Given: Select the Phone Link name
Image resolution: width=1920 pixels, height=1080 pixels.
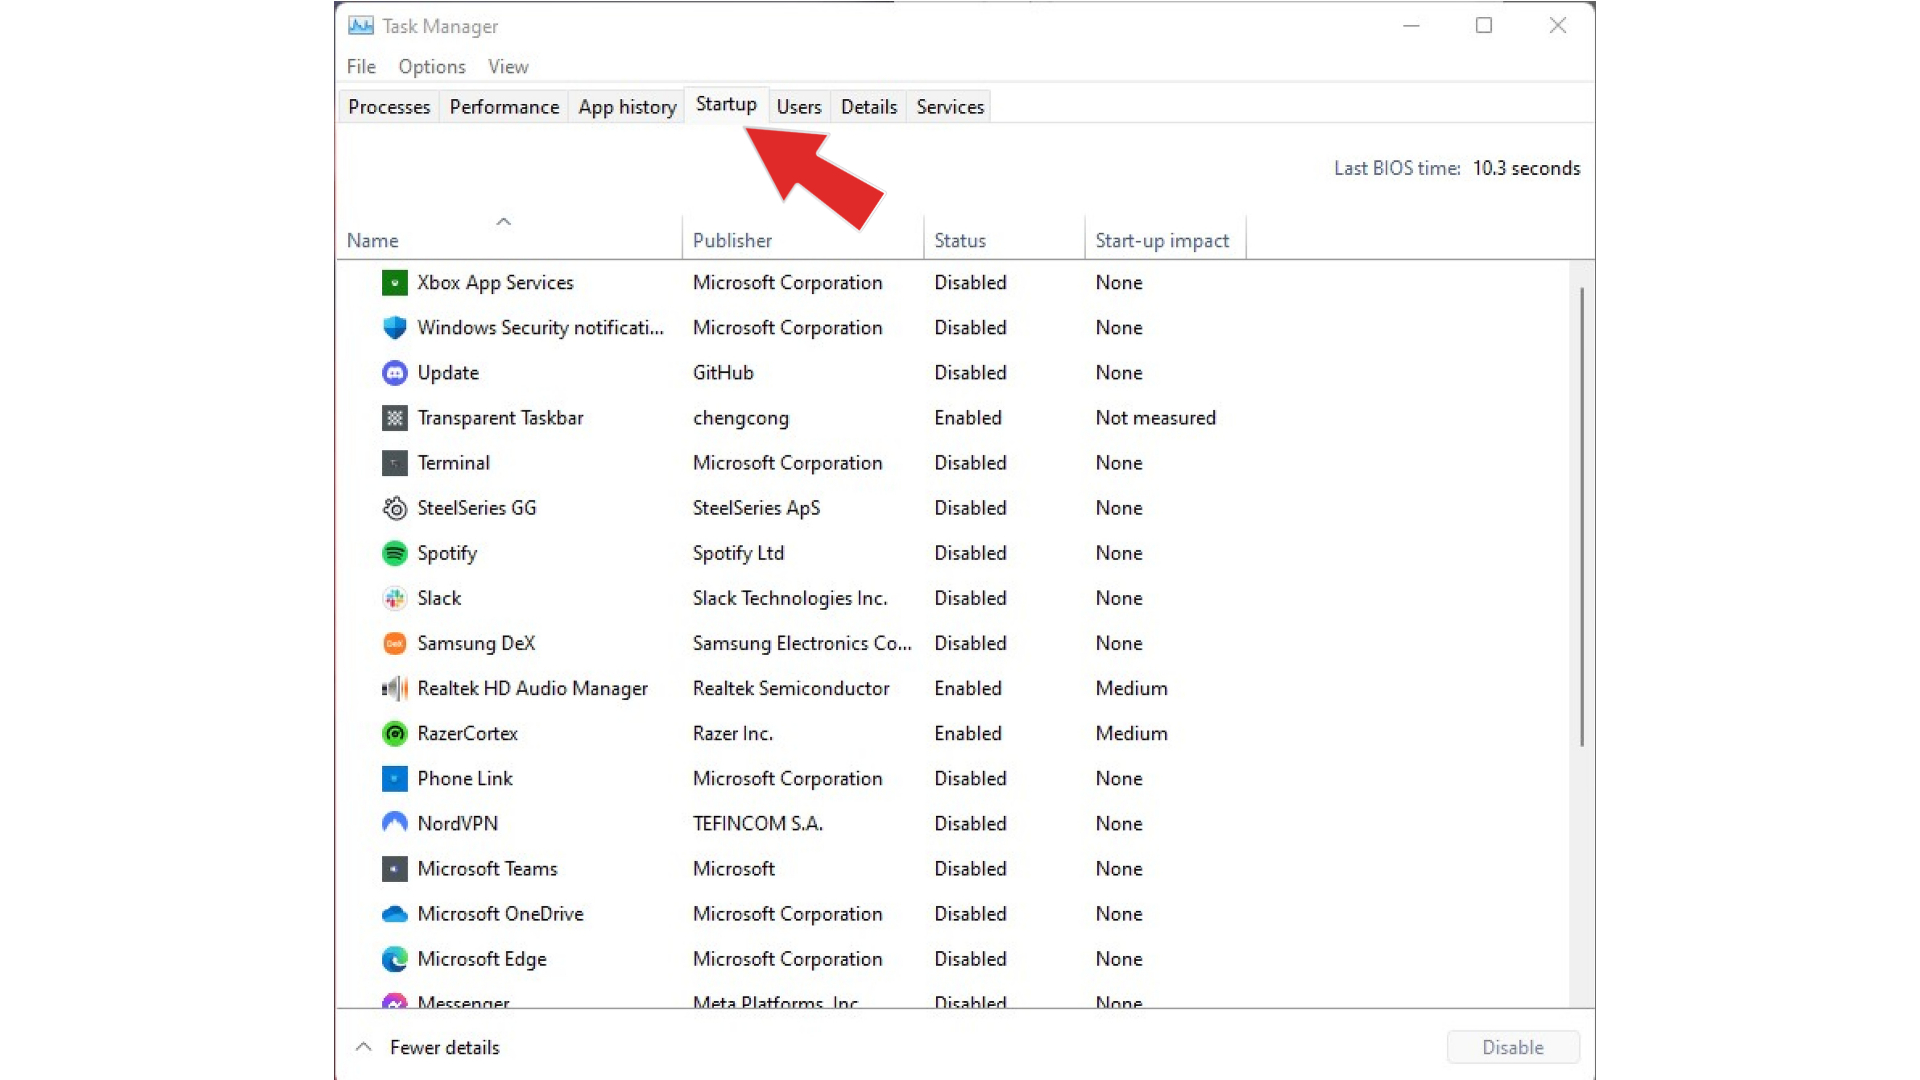Looking at the screenshot, I should (x=465, y=778).
